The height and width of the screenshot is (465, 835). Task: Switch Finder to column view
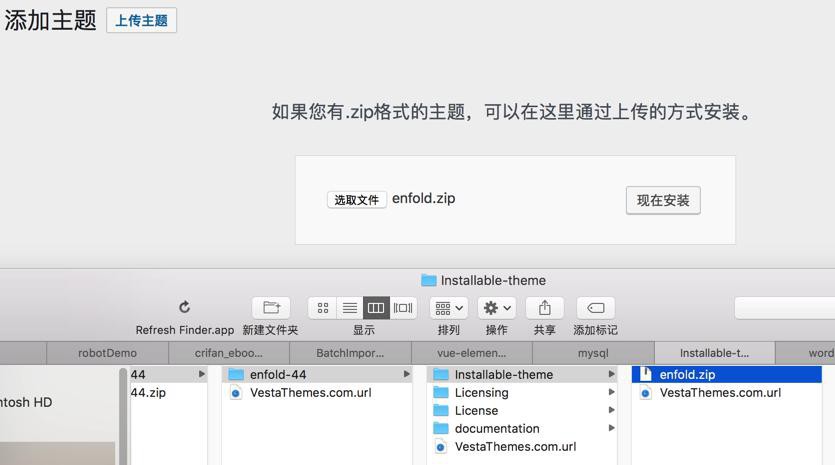pos(376,308)
